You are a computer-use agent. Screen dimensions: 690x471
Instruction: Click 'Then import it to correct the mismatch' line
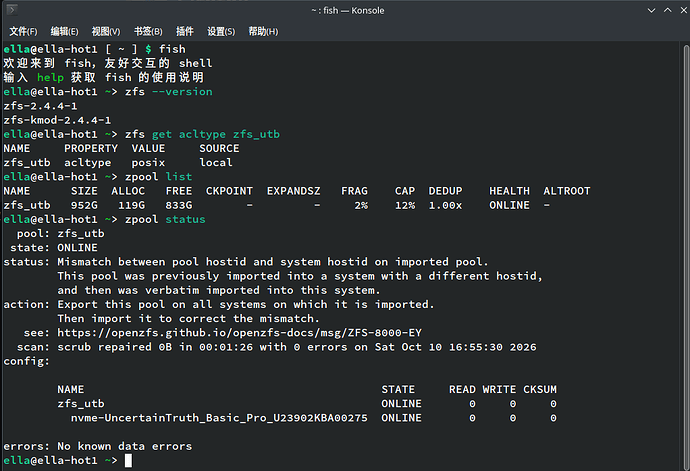tap(188, 319)
